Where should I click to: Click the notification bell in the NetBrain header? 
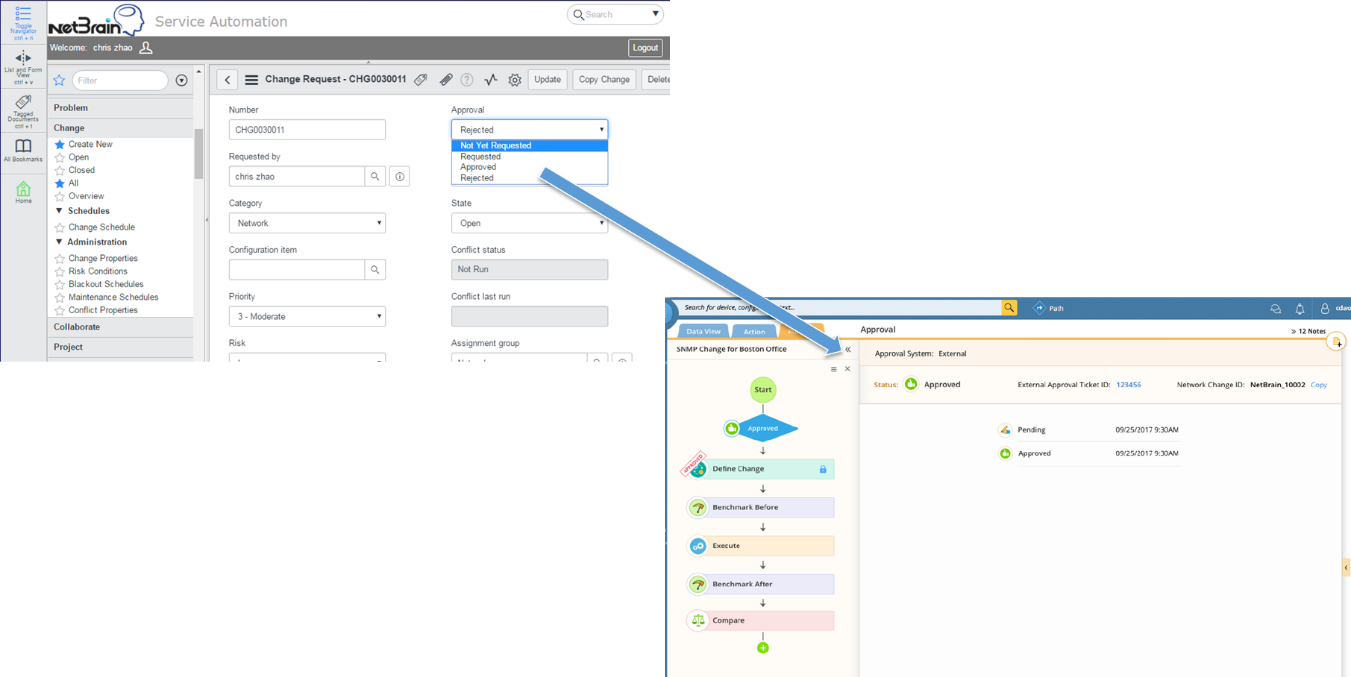click(x=1299, y=308)
